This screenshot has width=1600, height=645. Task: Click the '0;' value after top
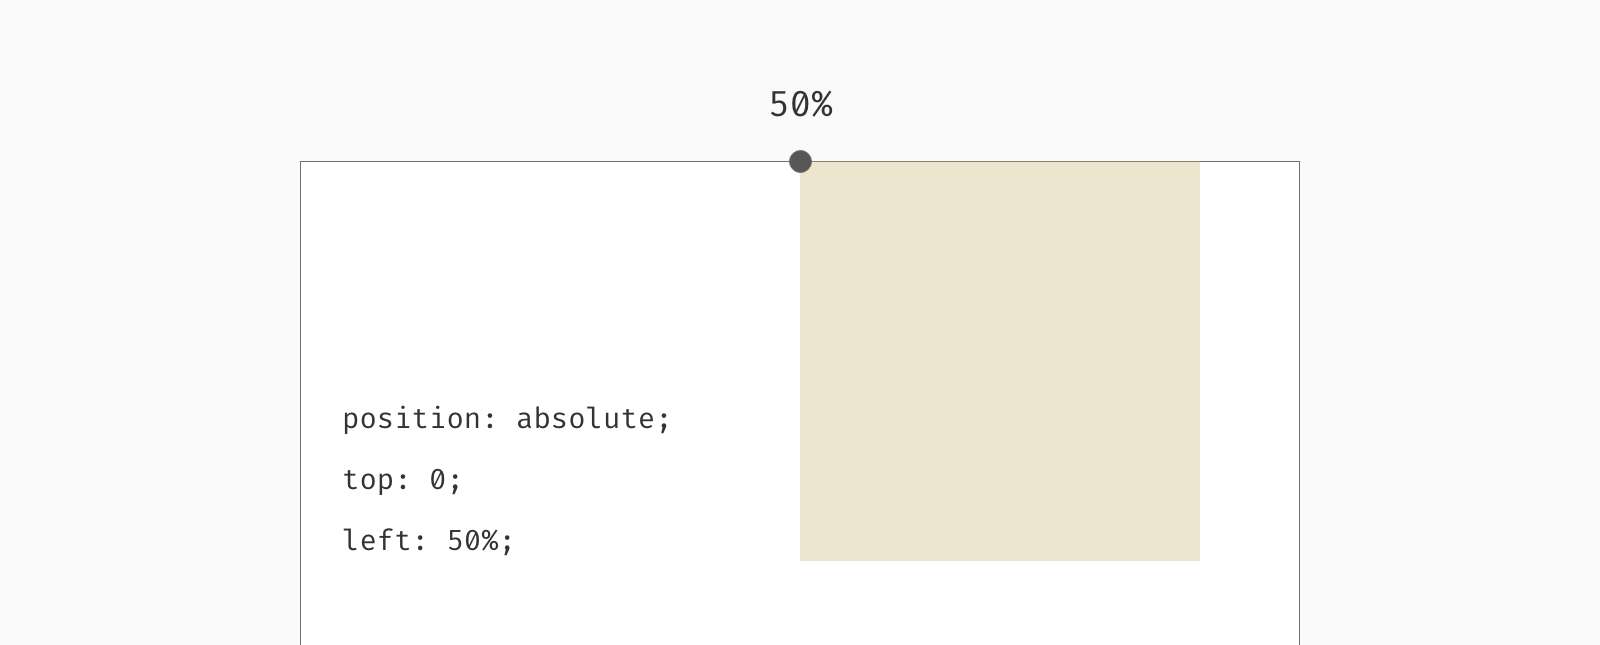pos(446,480)
